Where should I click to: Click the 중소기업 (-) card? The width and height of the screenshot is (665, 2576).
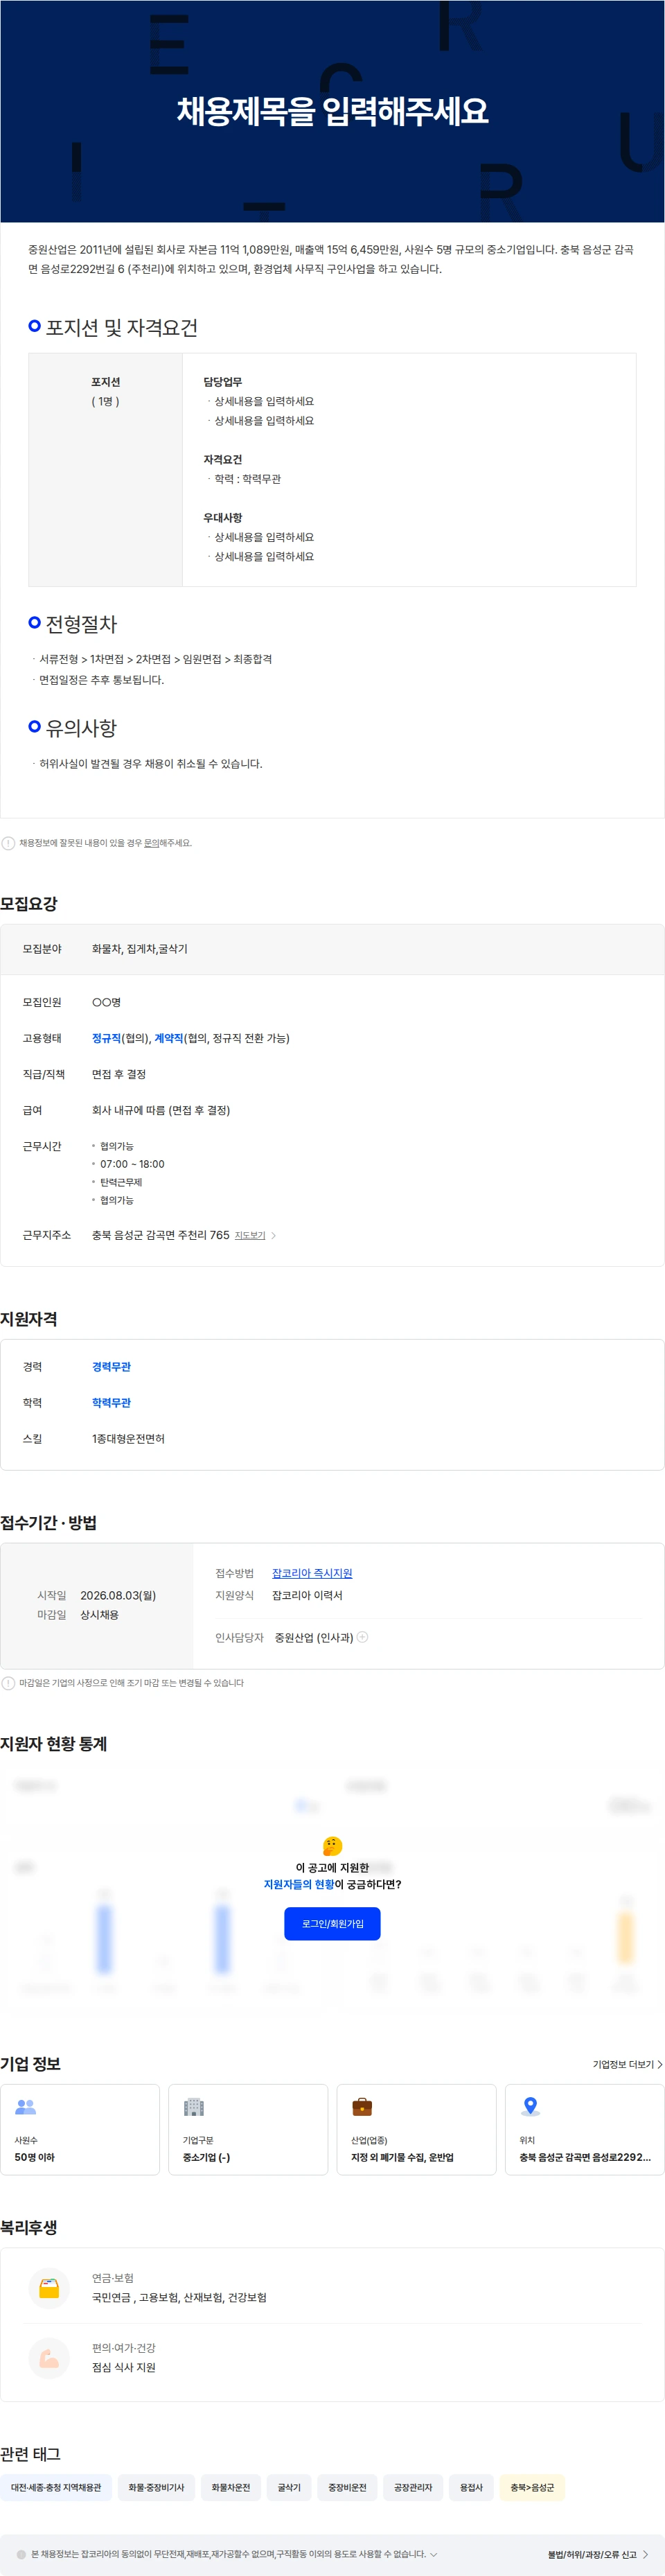[248, 2130]
